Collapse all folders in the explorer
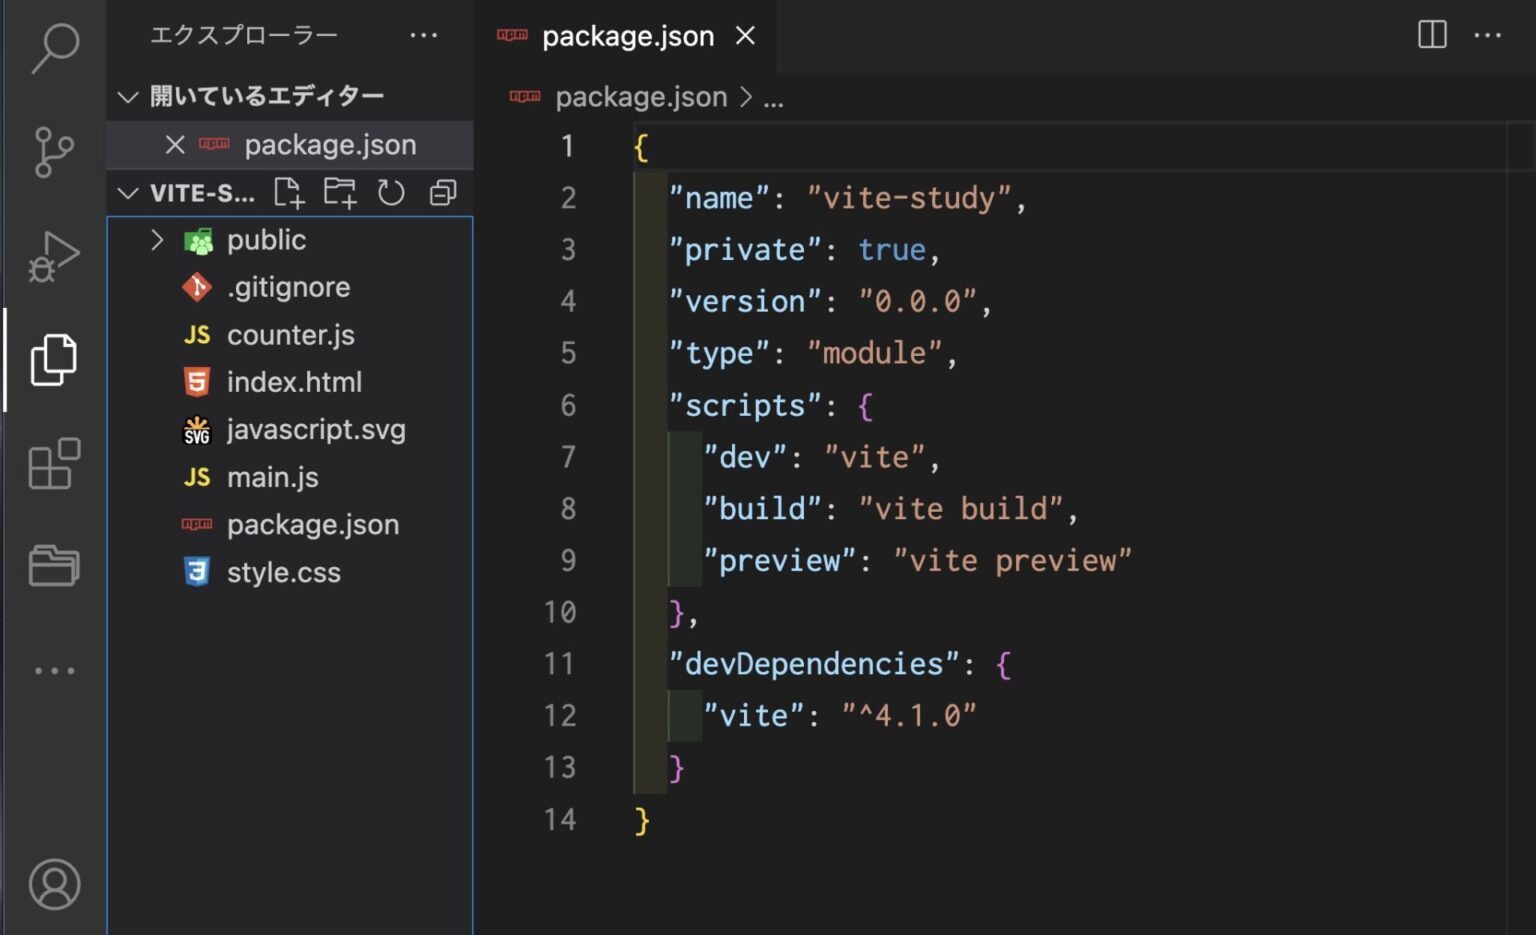This screenshot has width=1536, height=935. pos(442,192)
